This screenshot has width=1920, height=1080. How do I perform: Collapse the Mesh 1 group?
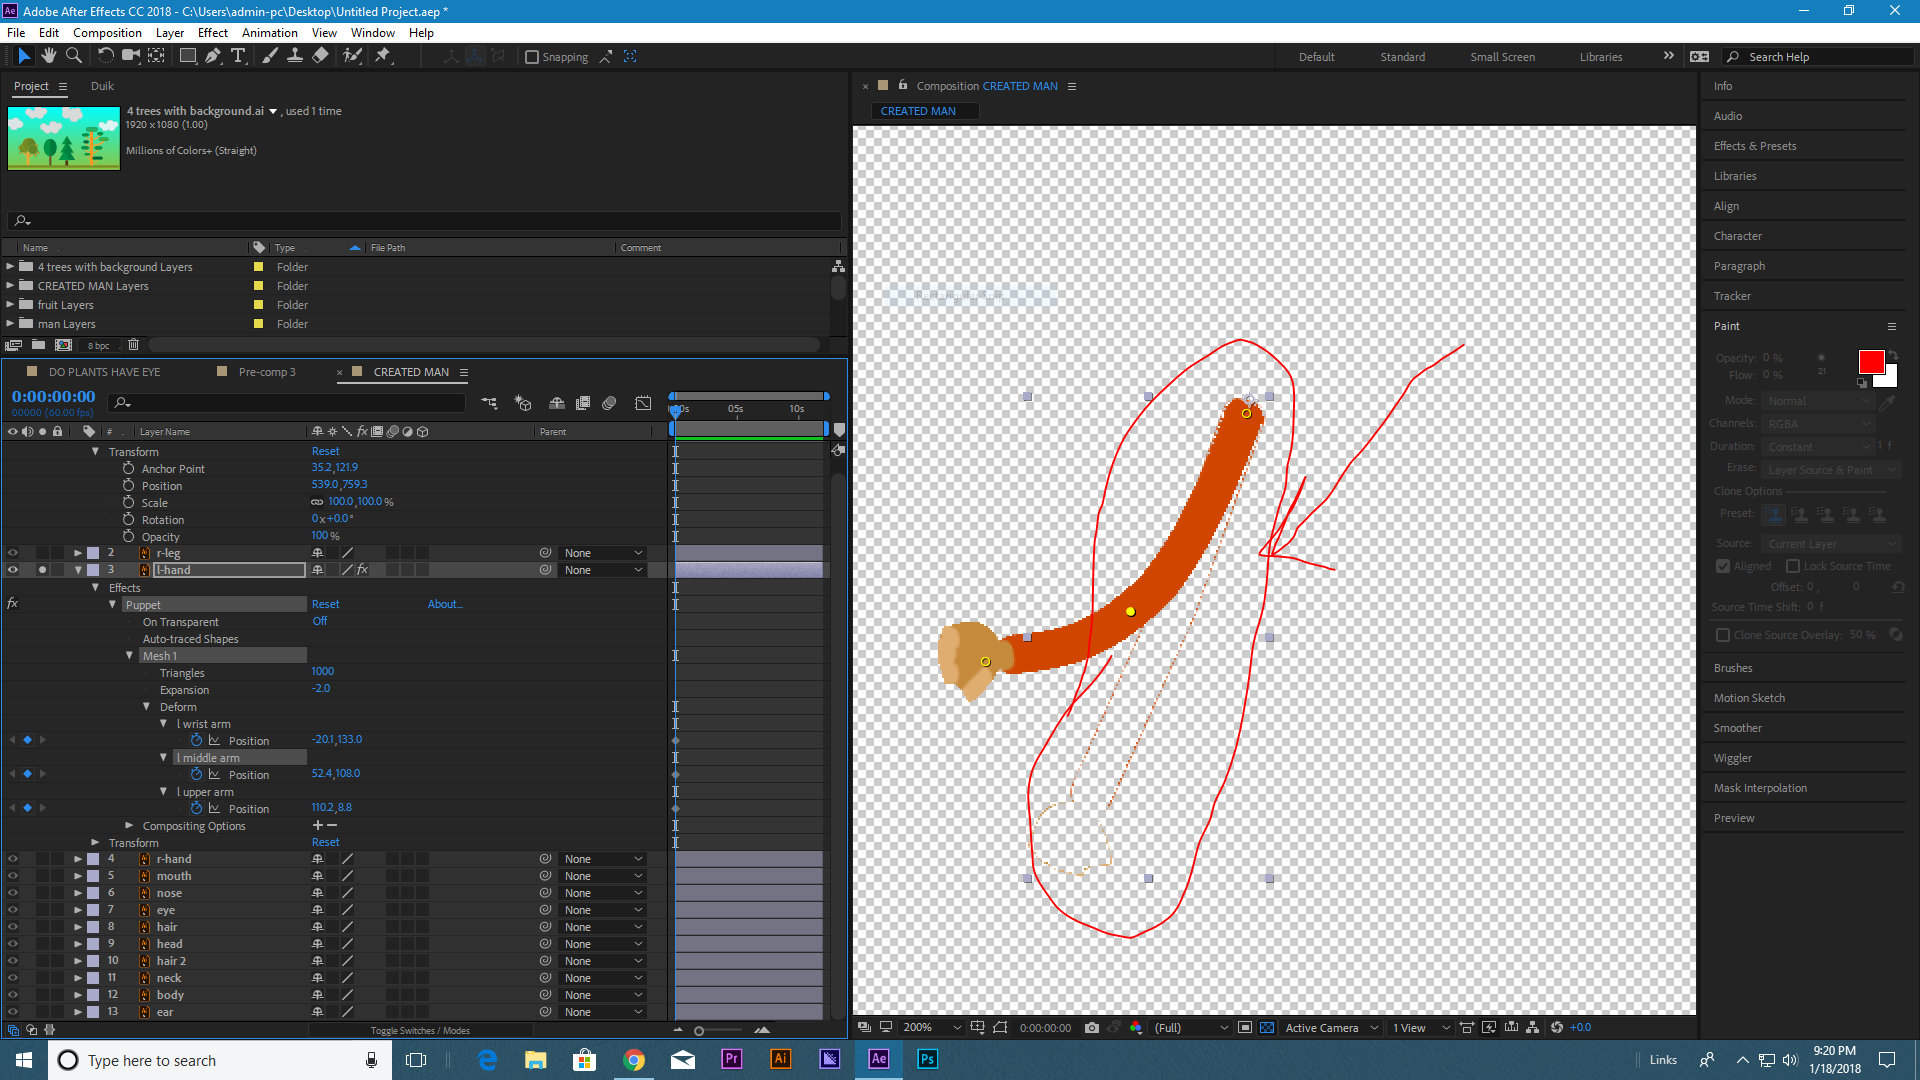click(129, 656)
